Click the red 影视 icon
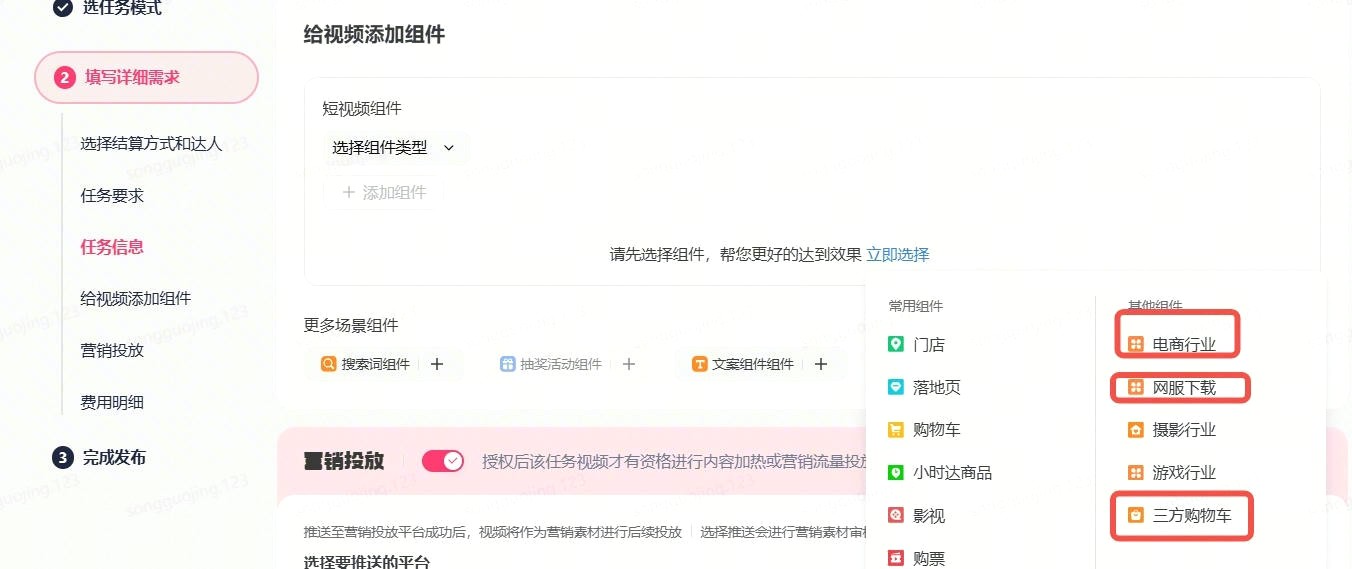The image size is (1352, 569). point(896,516)
